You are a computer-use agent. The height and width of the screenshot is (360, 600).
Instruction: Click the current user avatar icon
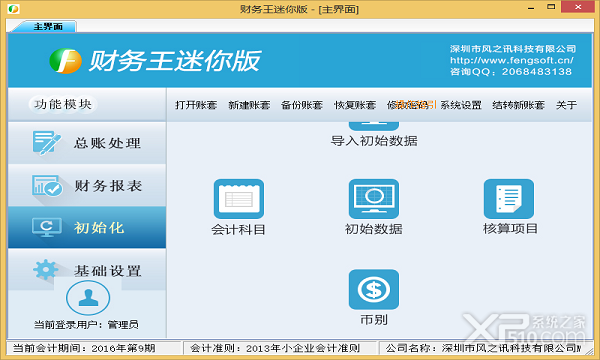(x=88, y=298)
